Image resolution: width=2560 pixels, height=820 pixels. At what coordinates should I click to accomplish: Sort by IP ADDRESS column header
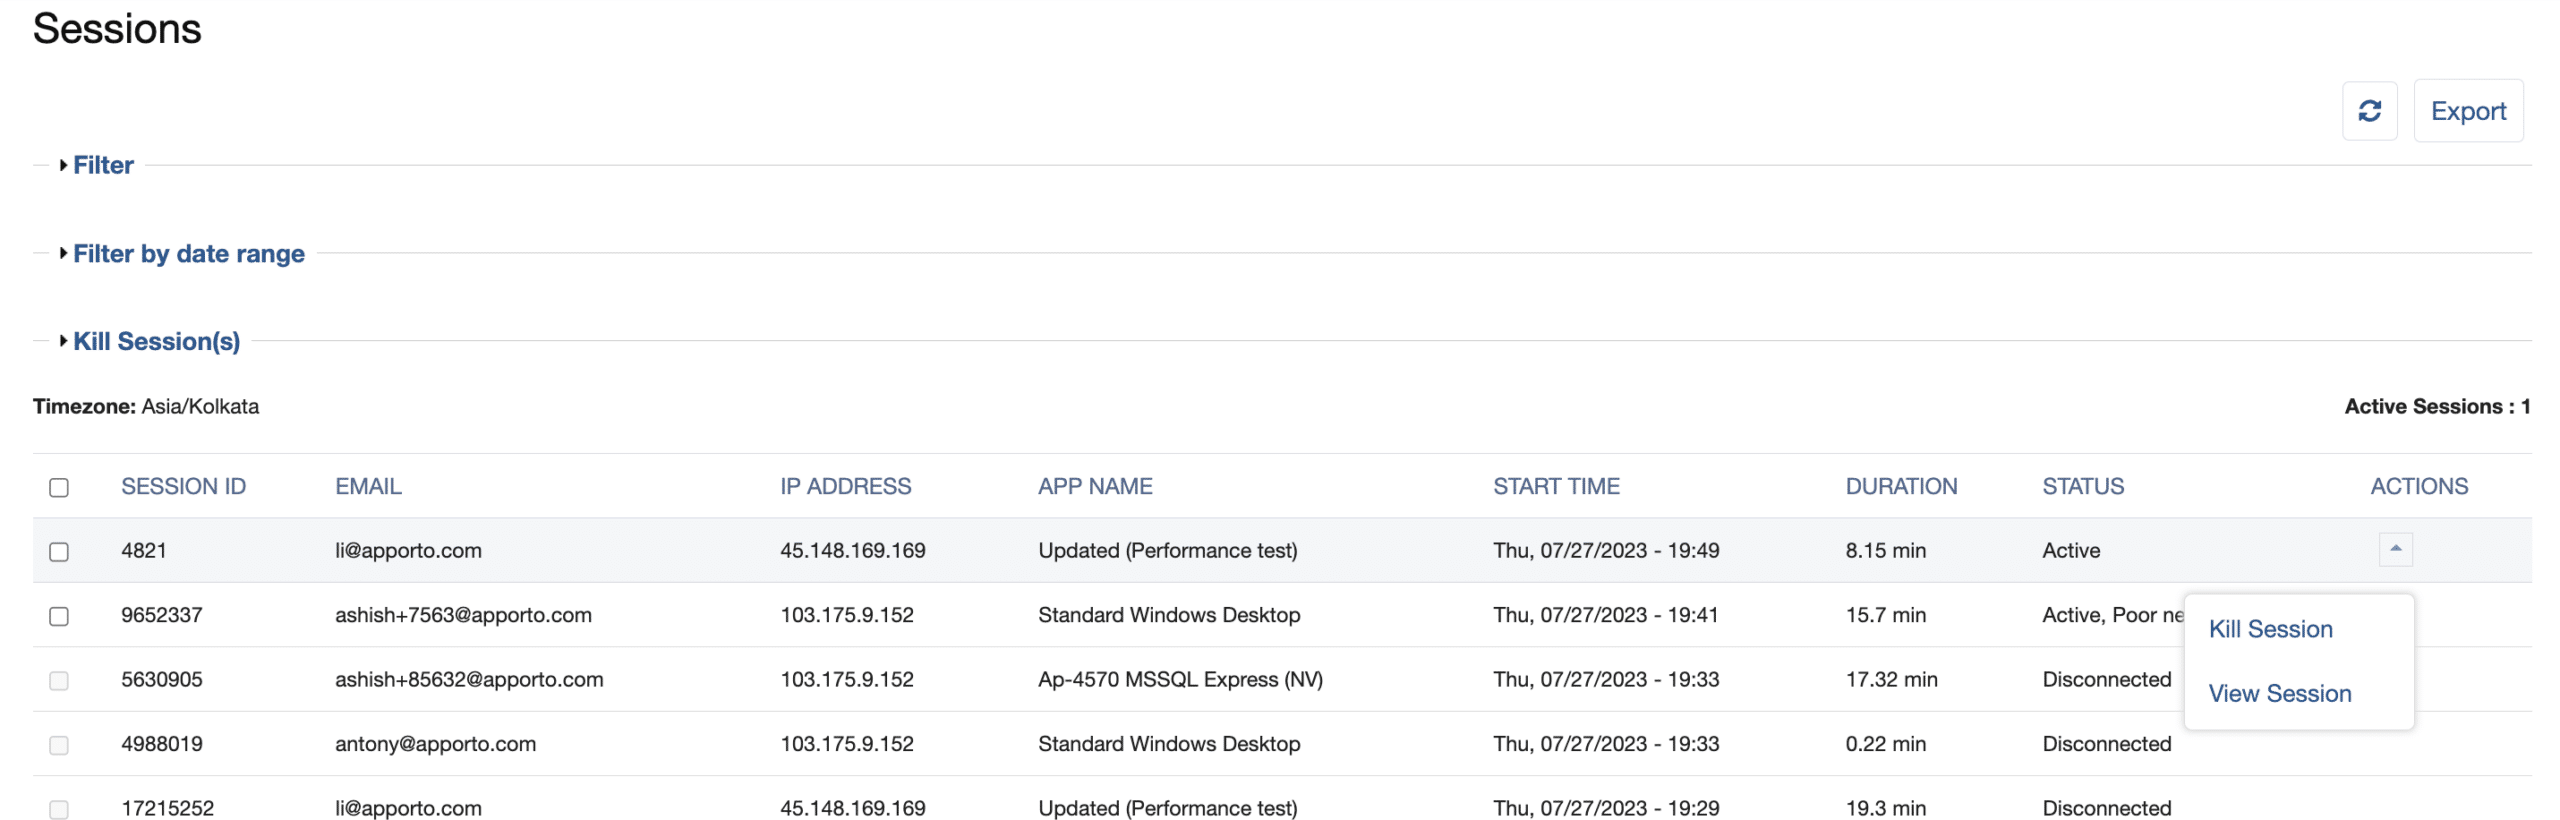[x=845, y=487]
